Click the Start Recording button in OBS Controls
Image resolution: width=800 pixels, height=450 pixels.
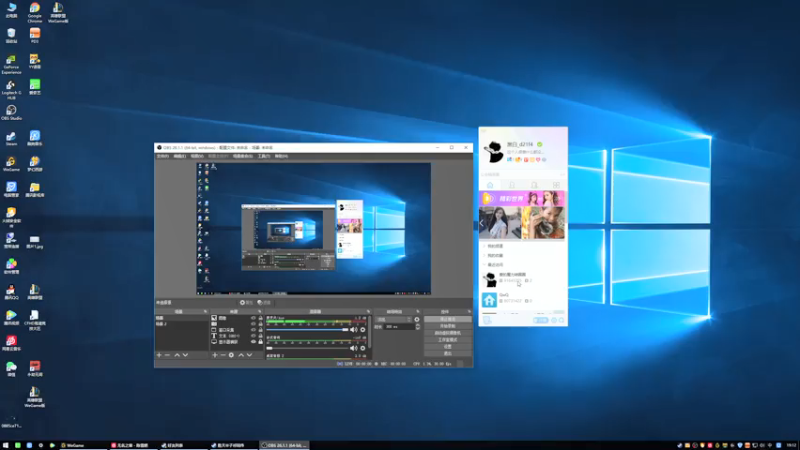[447, 326]
